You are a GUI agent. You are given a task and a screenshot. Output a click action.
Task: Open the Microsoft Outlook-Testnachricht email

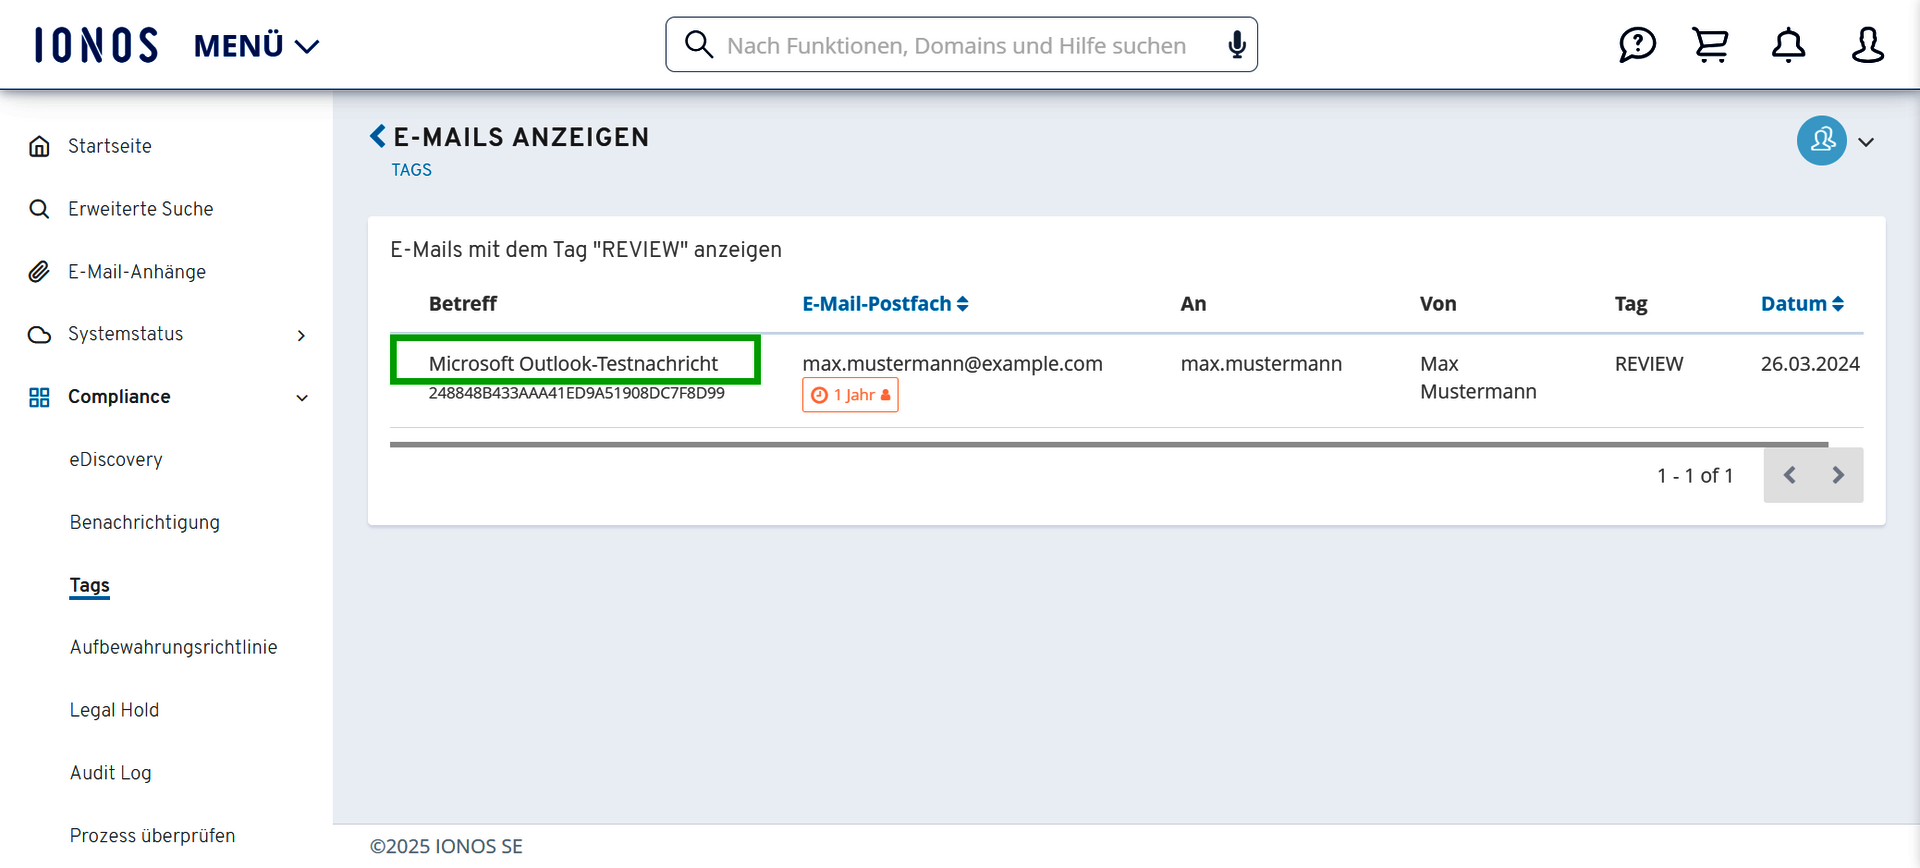(573, 364)
